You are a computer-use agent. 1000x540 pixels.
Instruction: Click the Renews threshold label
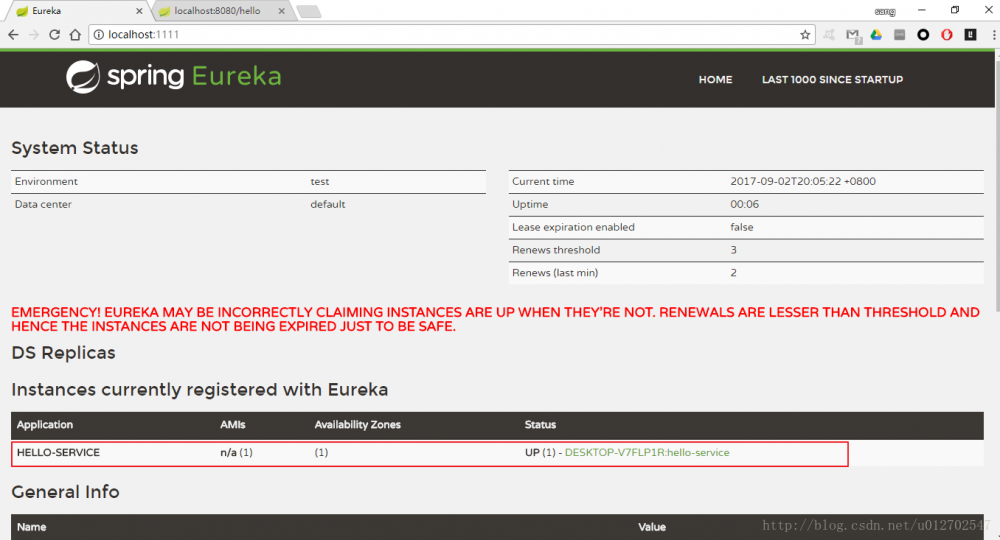556,250
